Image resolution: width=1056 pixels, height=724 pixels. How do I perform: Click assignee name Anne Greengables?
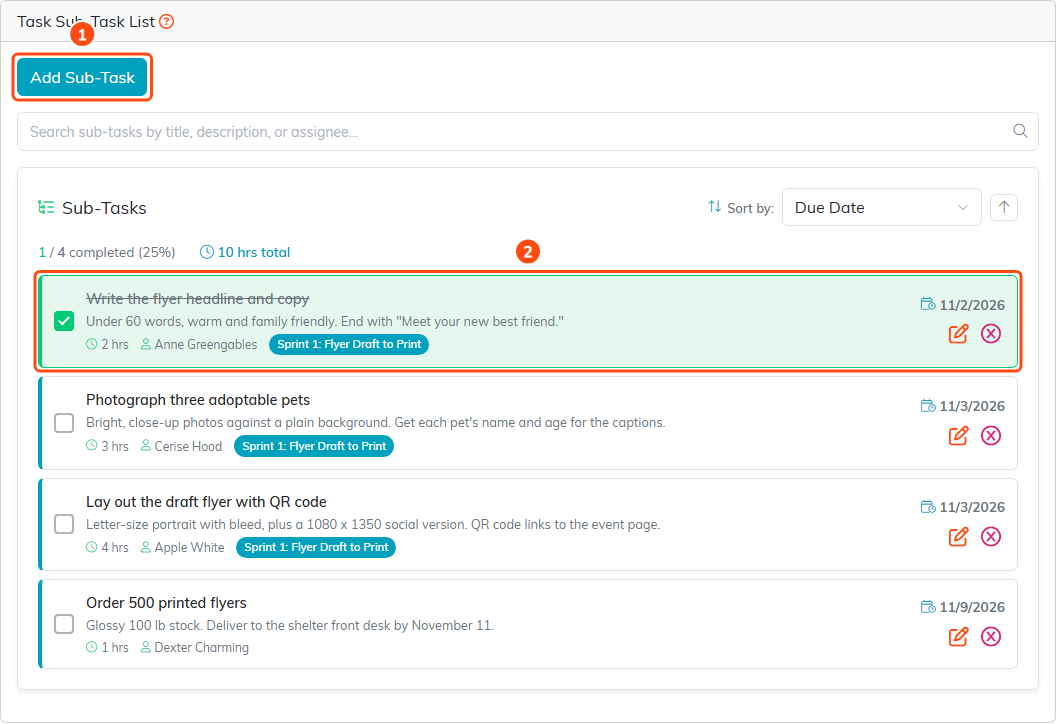click(x=206, y=344)
